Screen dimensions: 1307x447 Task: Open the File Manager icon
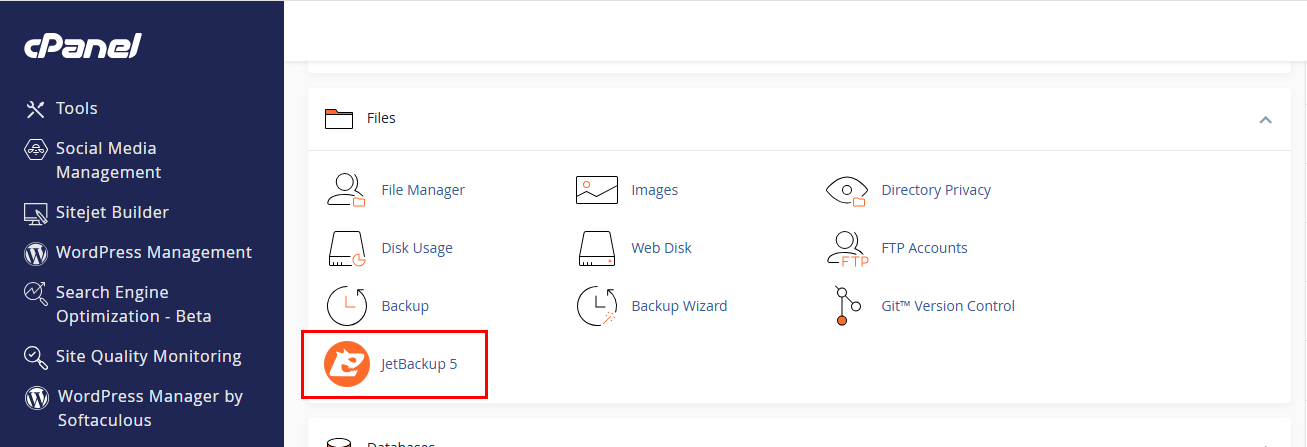346,190
